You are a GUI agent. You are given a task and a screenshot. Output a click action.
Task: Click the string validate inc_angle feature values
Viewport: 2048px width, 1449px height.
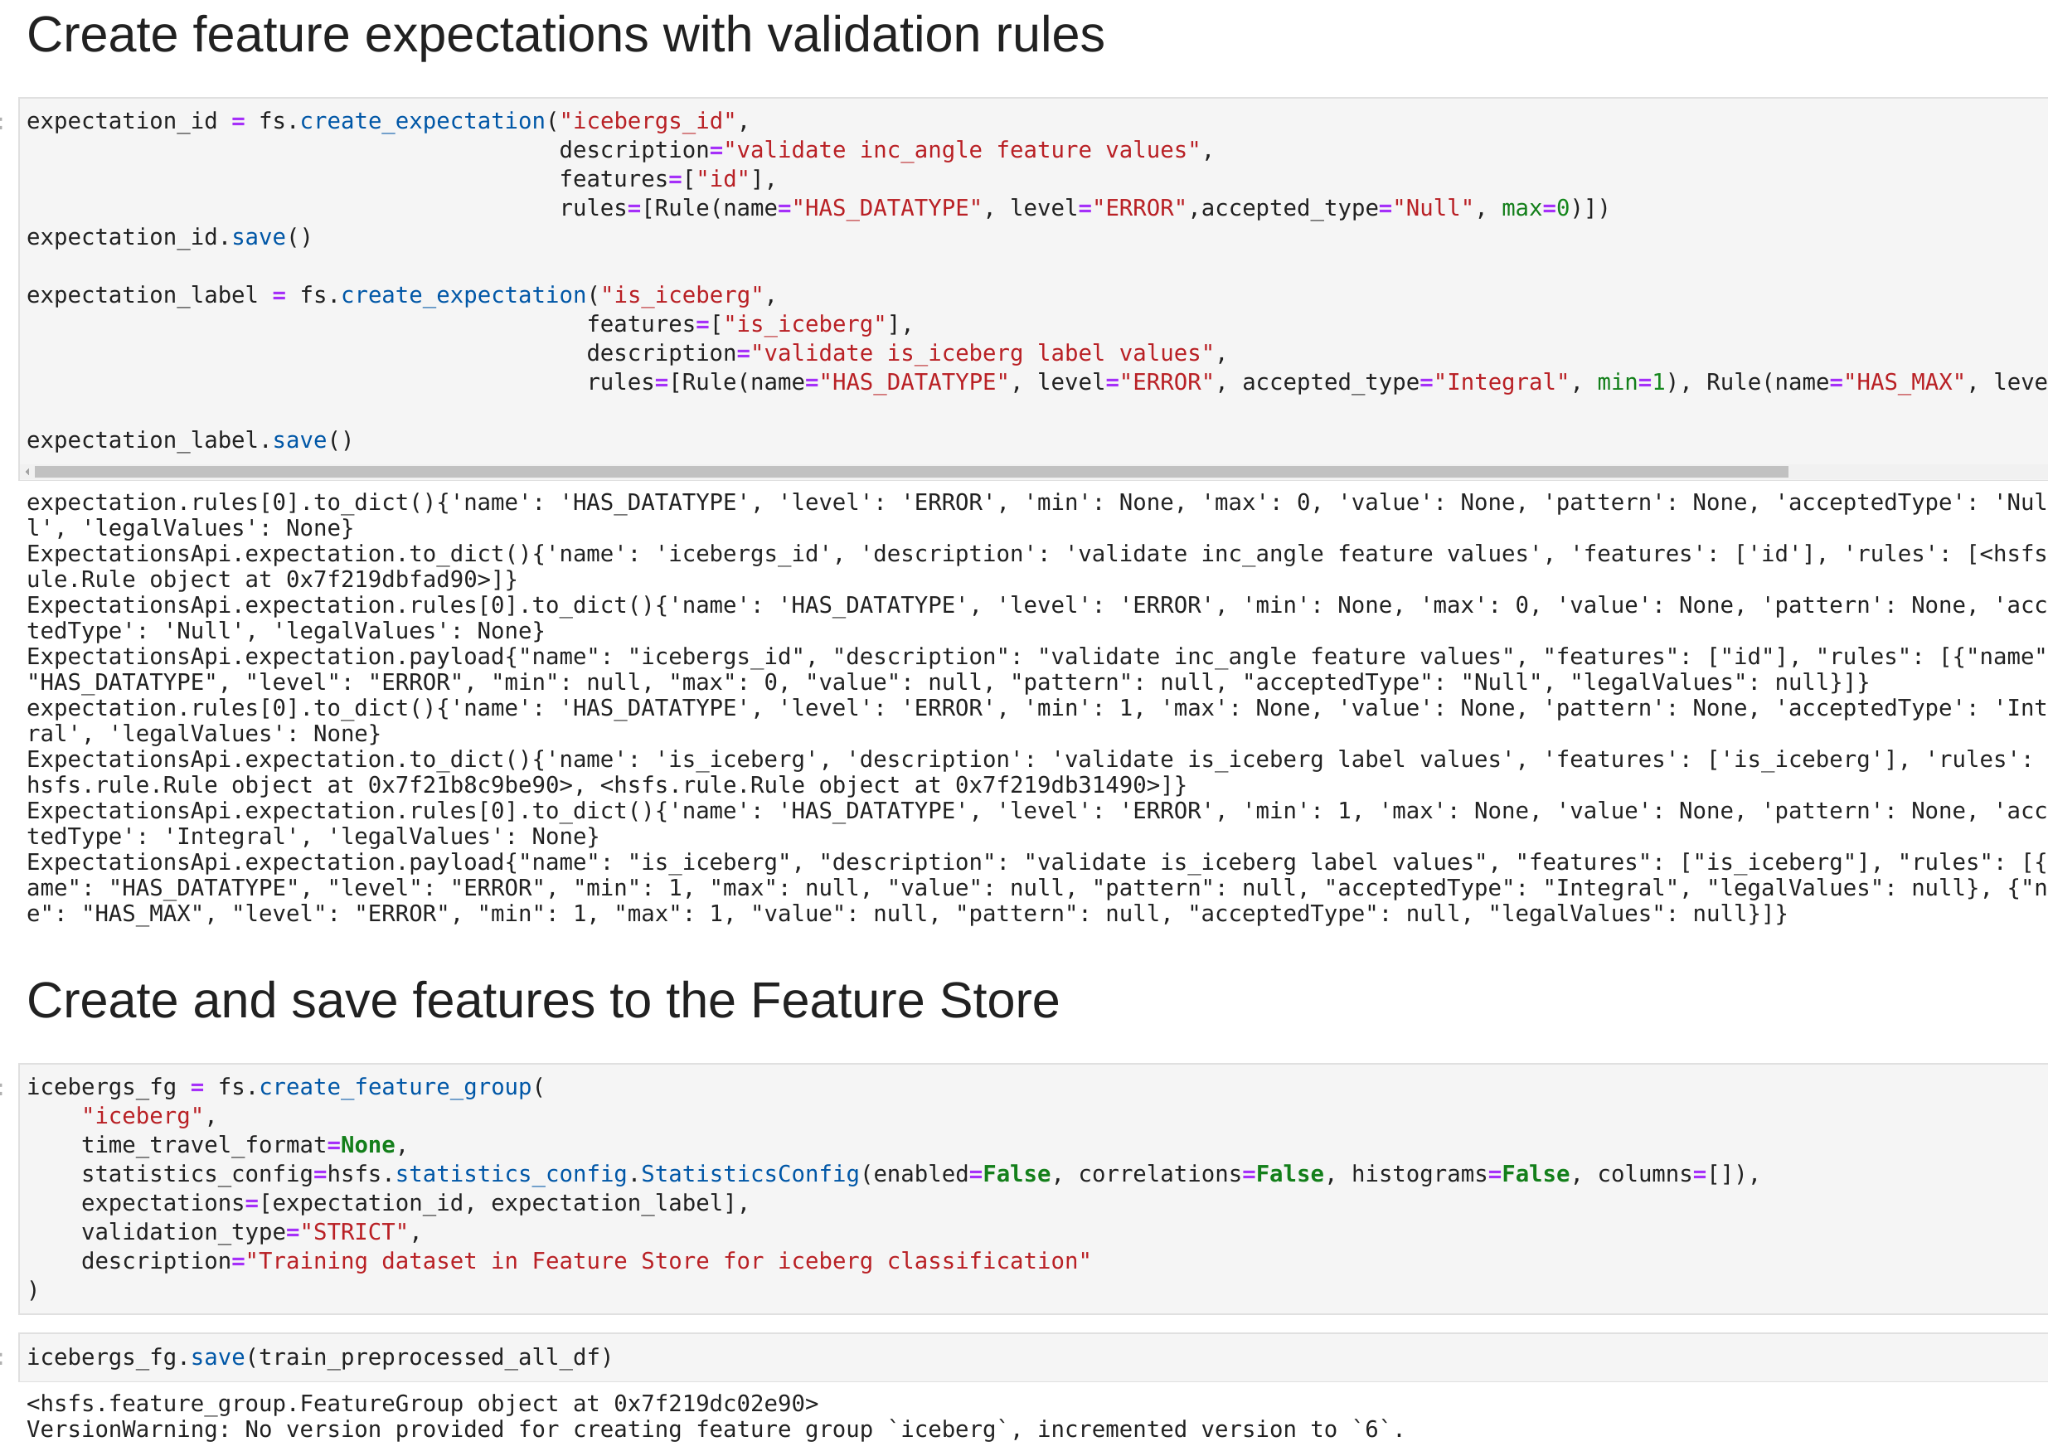coord(967,150)
